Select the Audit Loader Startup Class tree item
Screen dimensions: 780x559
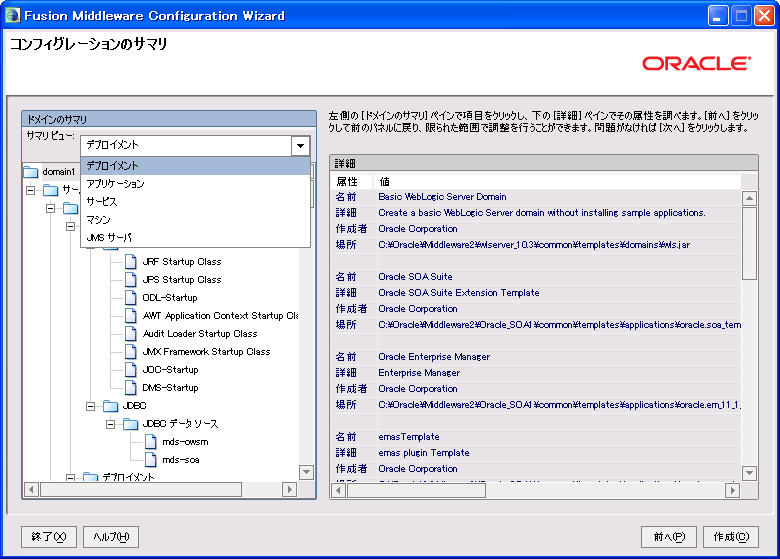[x=200, y=333]
